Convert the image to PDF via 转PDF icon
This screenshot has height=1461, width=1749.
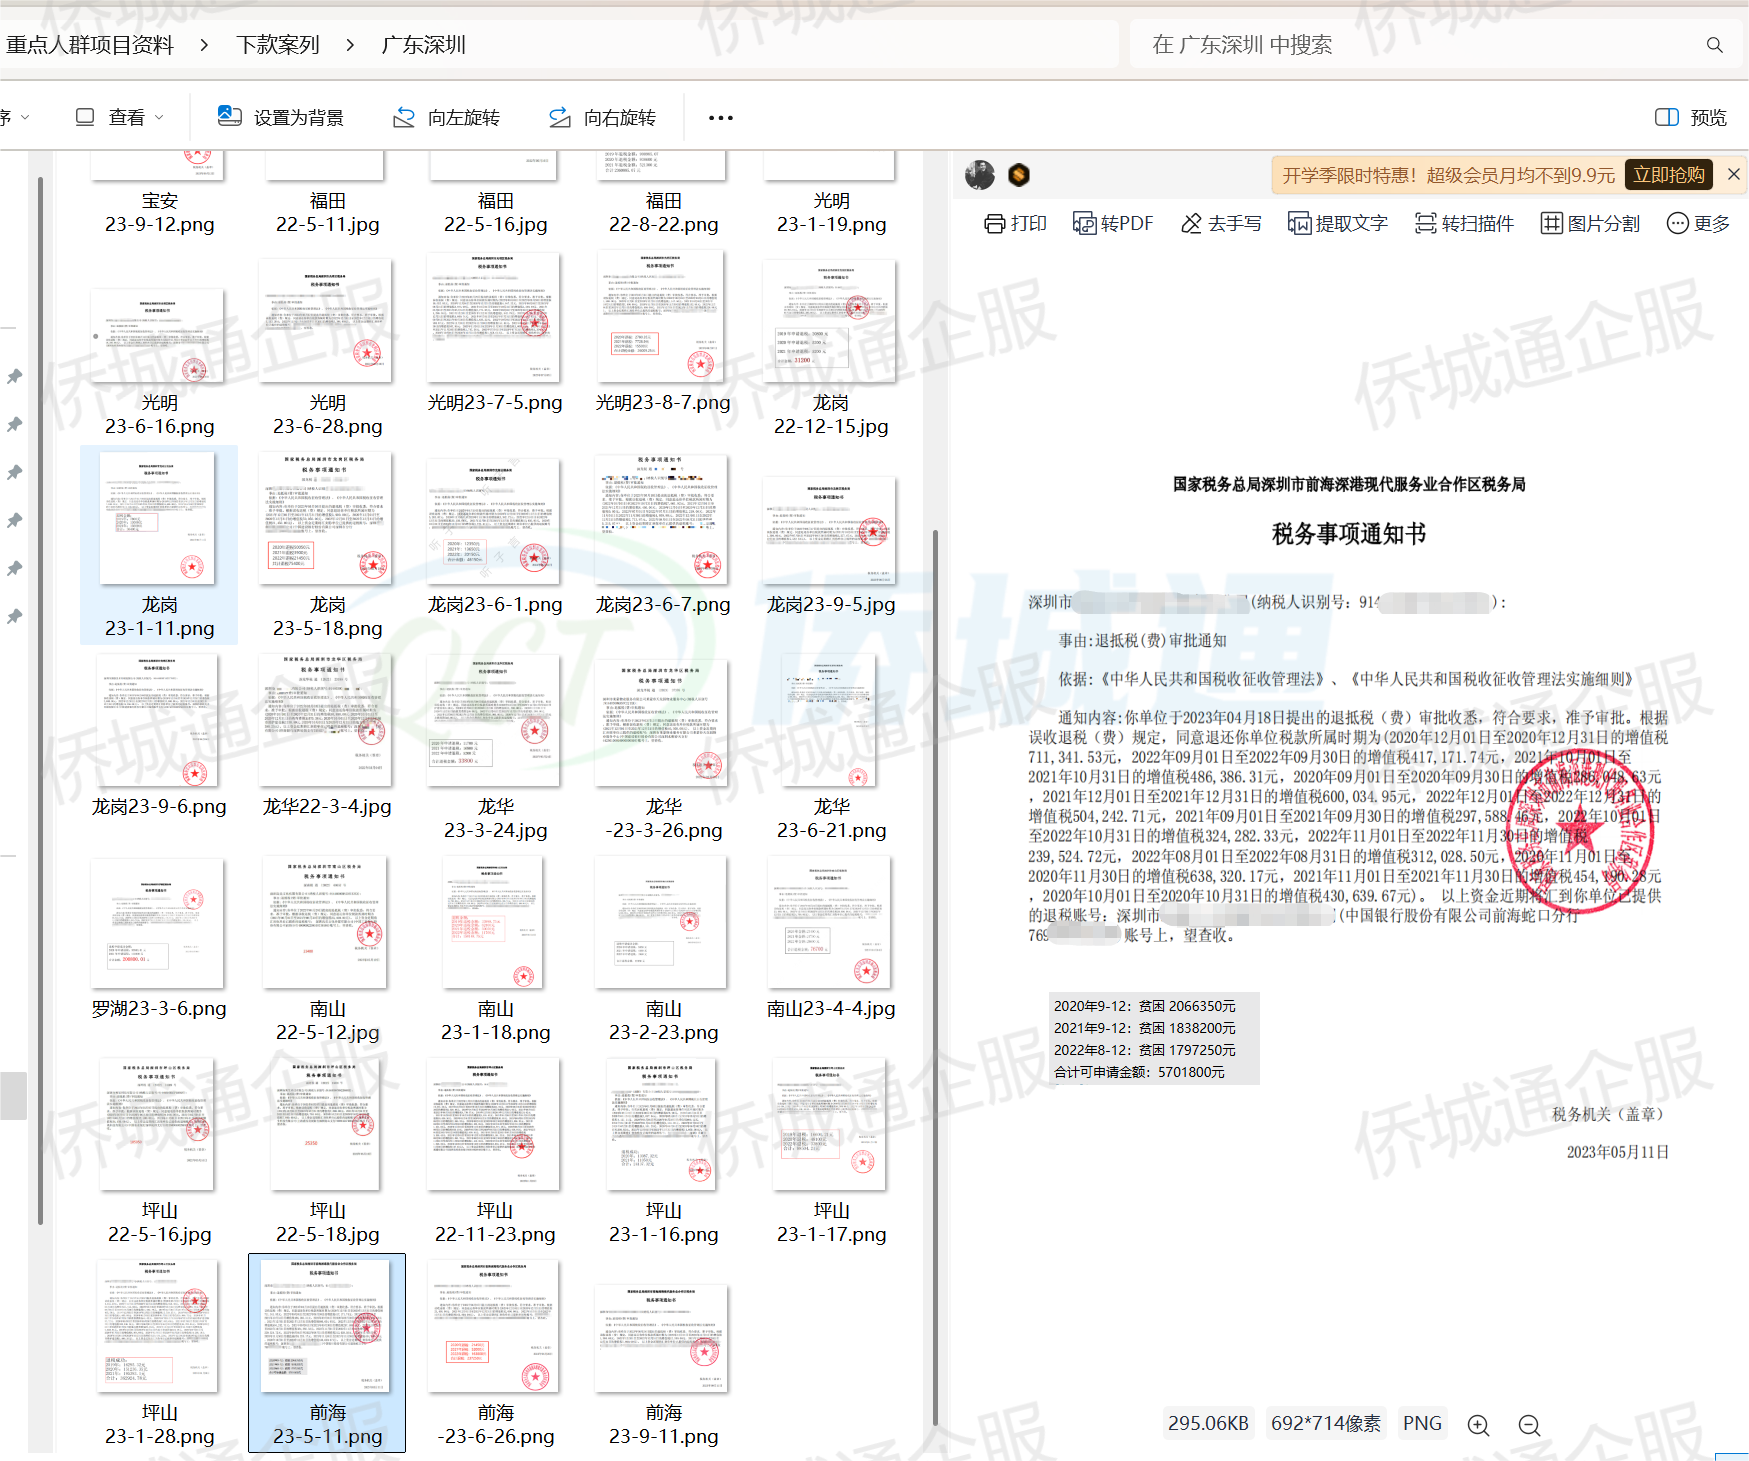(x=1113, y=223)
